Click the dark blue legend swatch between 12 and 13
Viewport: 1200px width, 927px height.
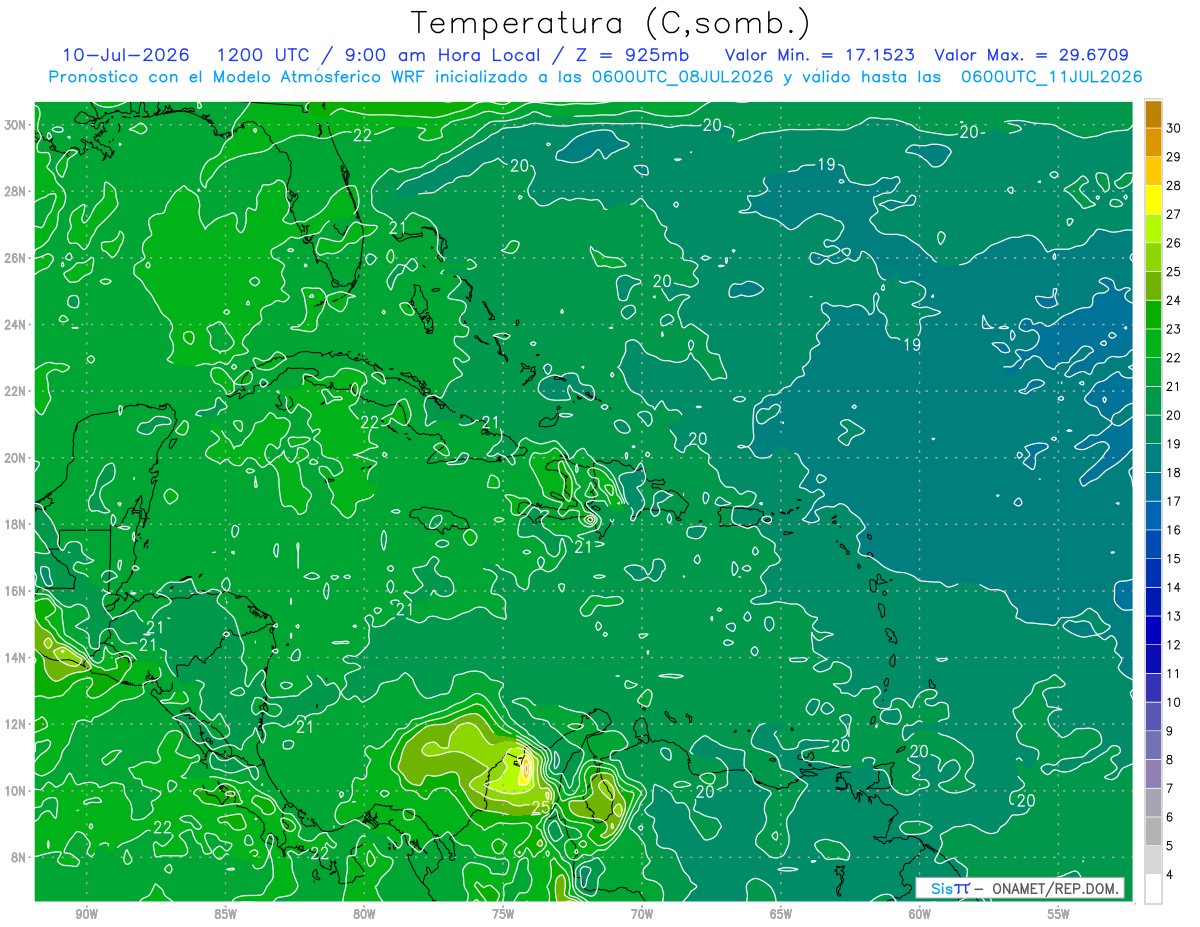point(1153,630)
